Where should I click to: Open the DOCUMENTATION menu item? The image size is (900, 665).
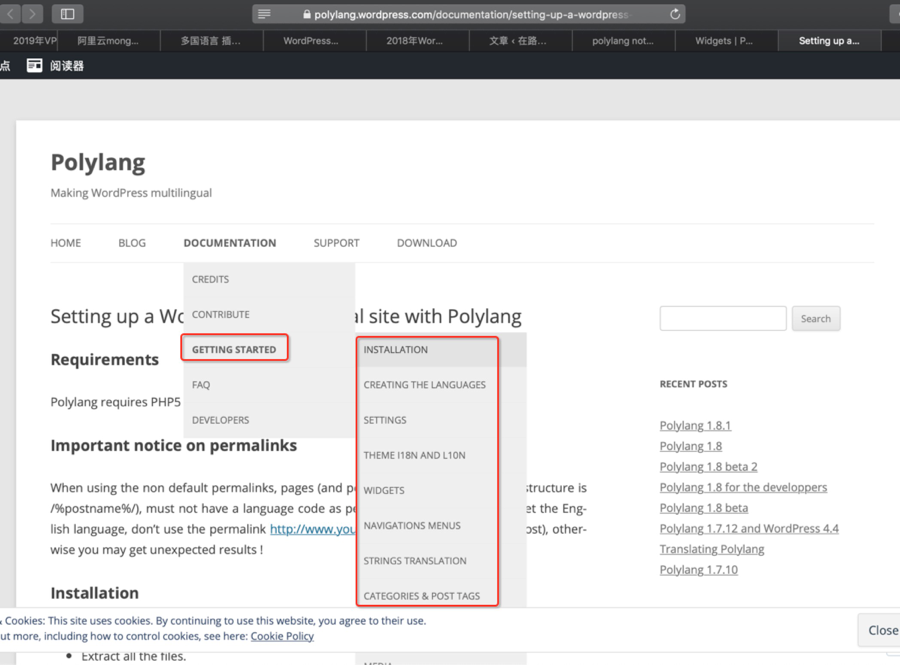(230, 243)
